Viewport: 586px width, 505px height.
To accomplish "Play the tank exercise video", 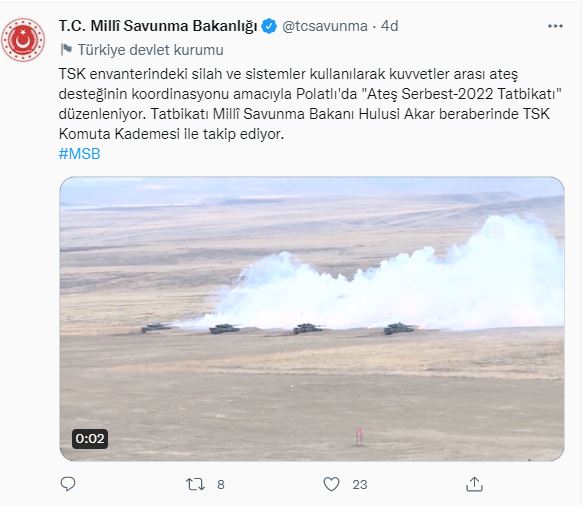I will click(312, 319).
